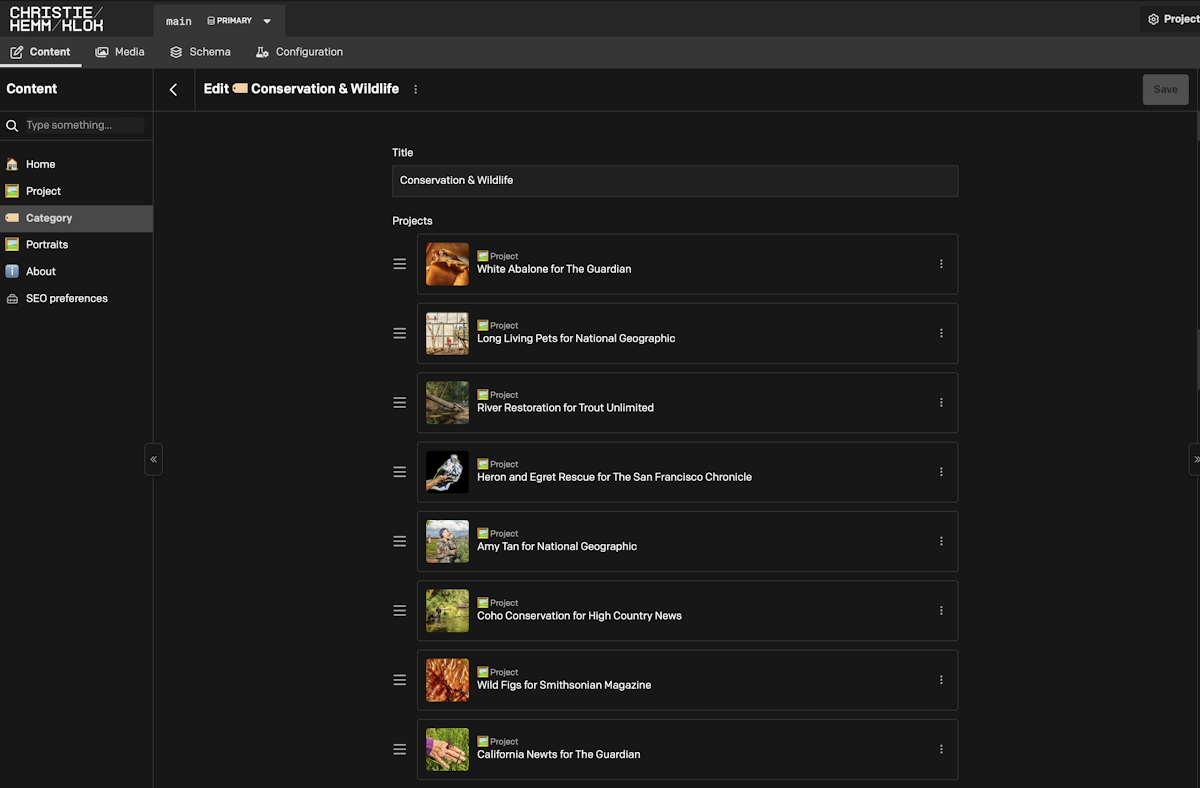Screen dimensions: 1200x788
Task: Open the three-dot menu for Amy Tan project
Action: [941, 541]
